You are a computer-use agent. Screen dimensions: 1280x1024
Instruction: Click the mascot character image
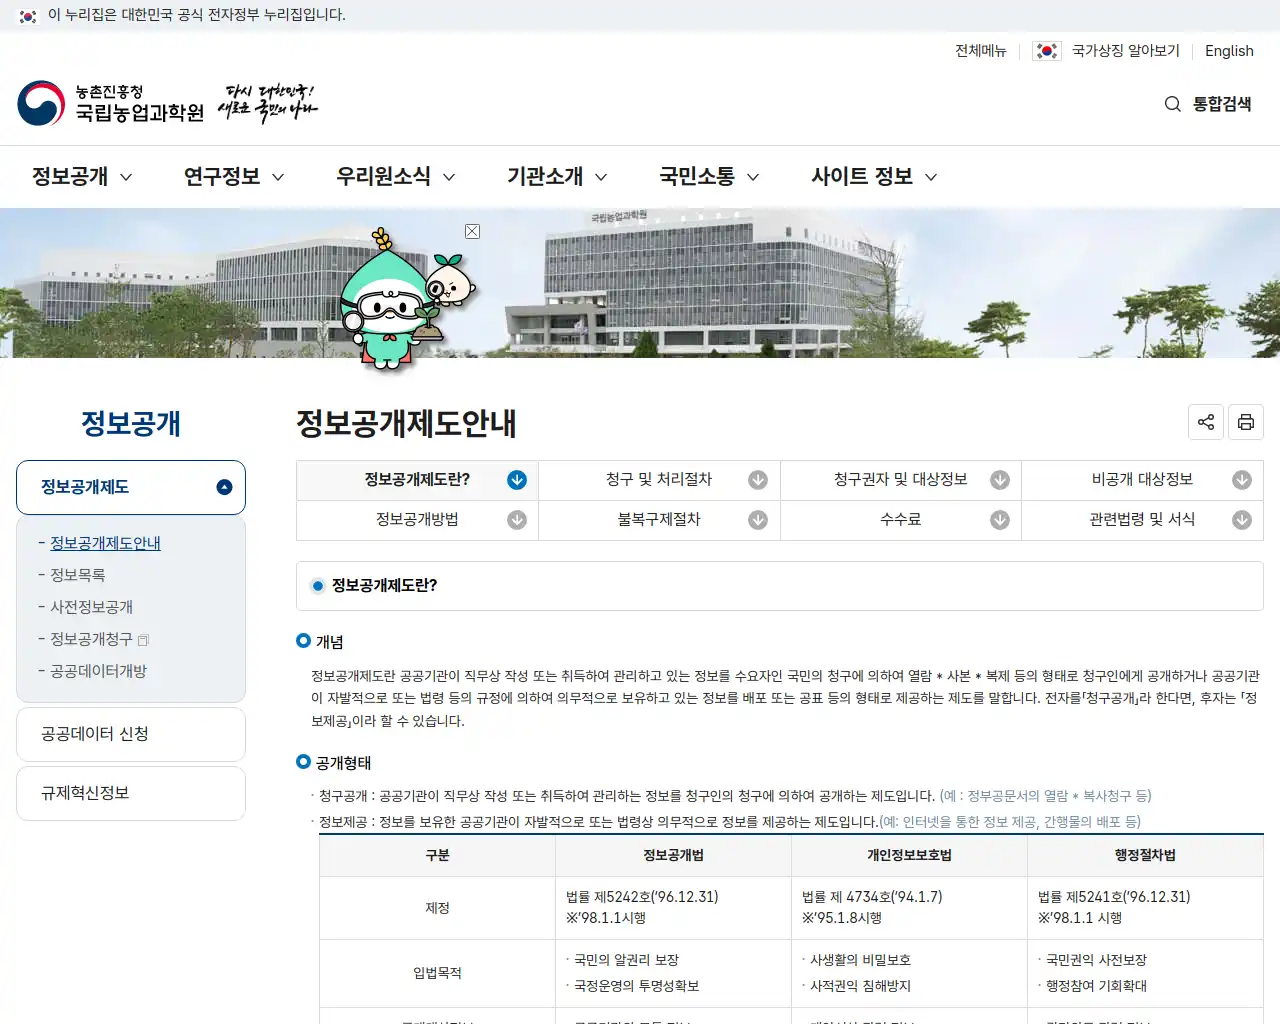click(406, 298)
